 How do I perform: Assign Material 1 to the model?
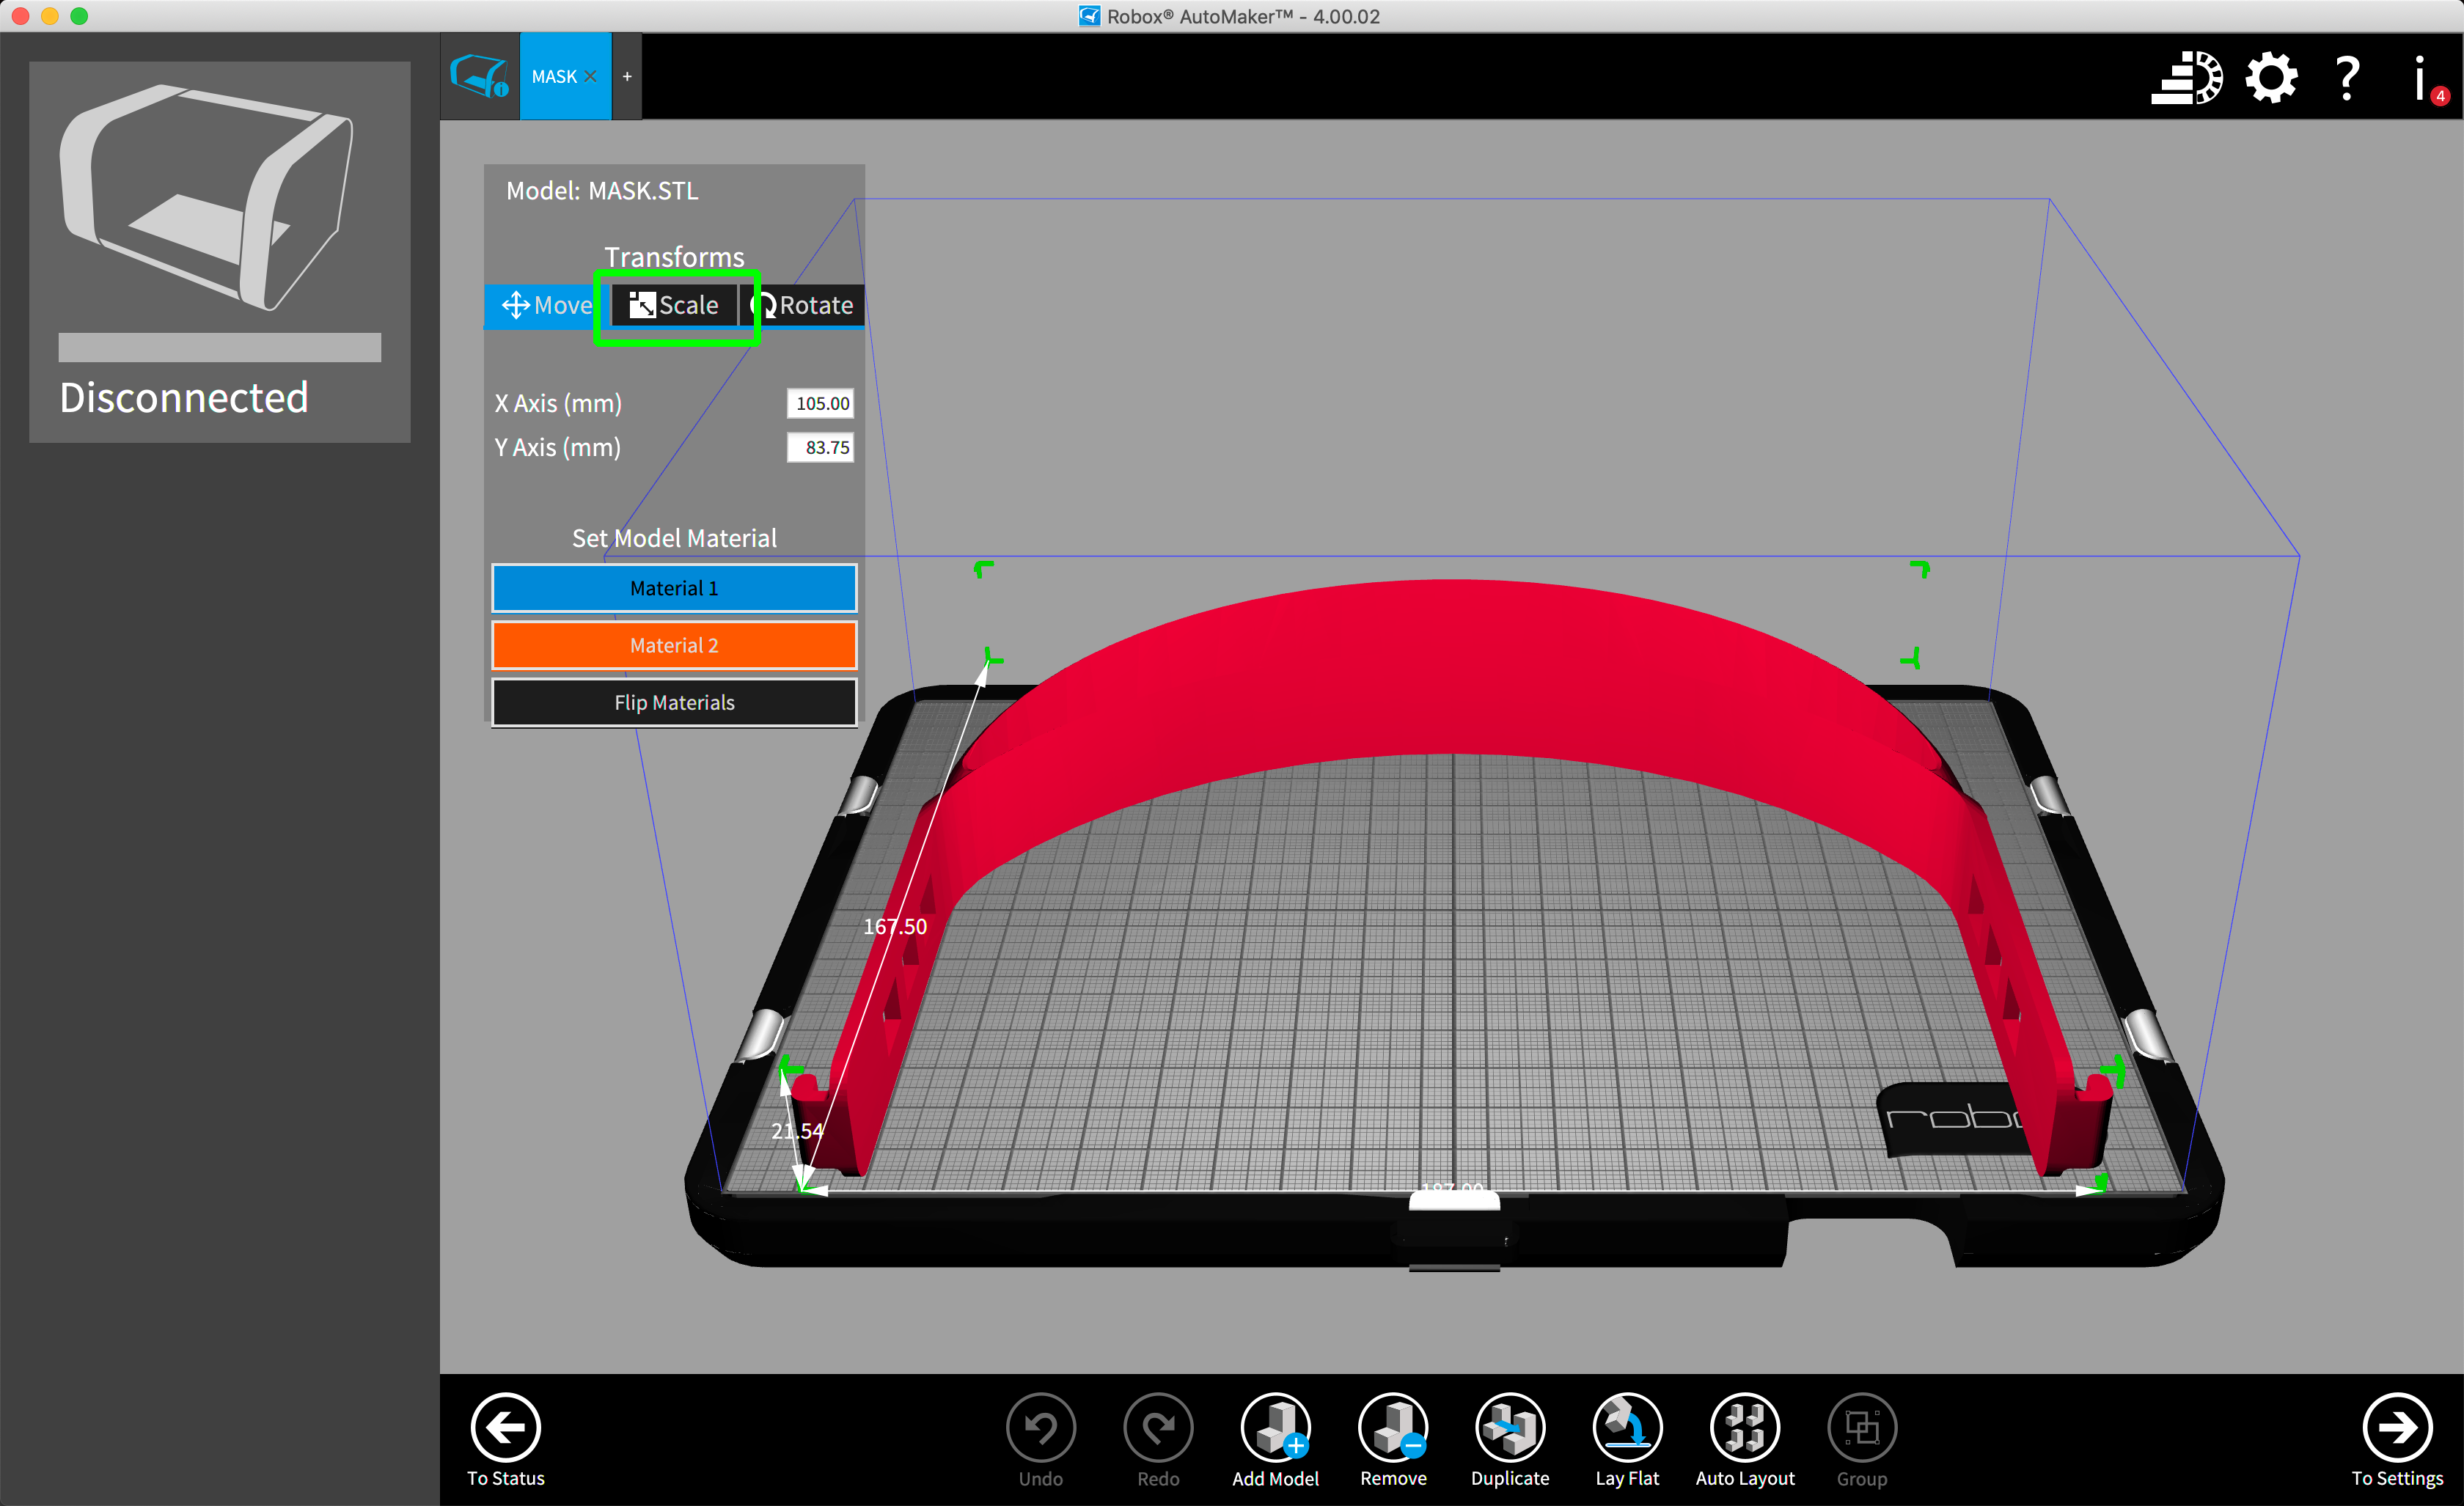point(674,588)
